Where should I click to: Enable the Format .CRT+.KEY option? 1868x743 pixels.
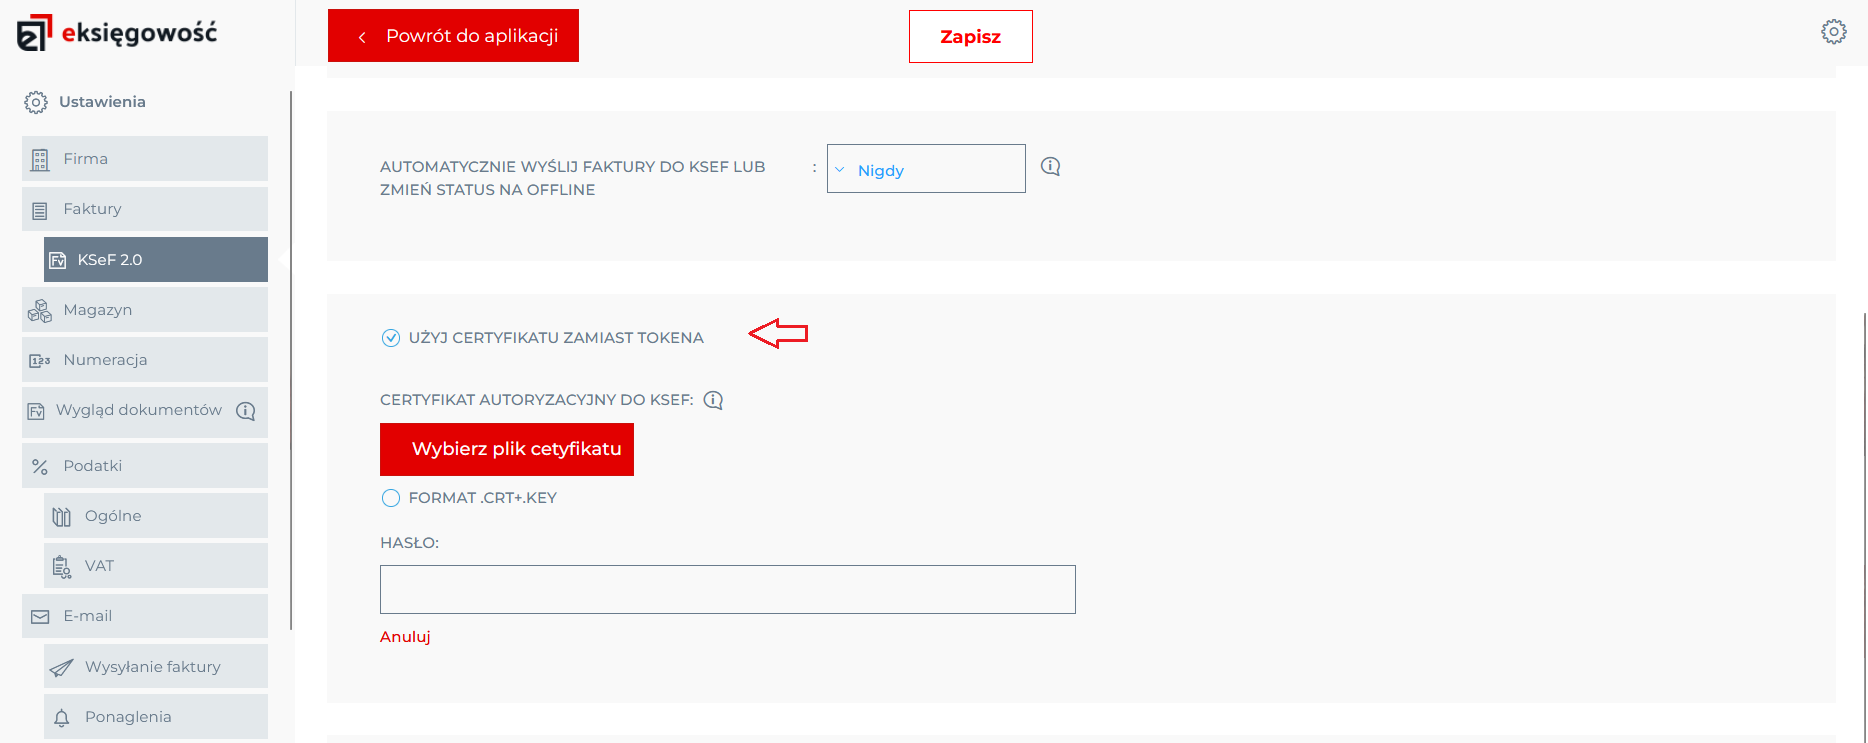coord(391,498)
